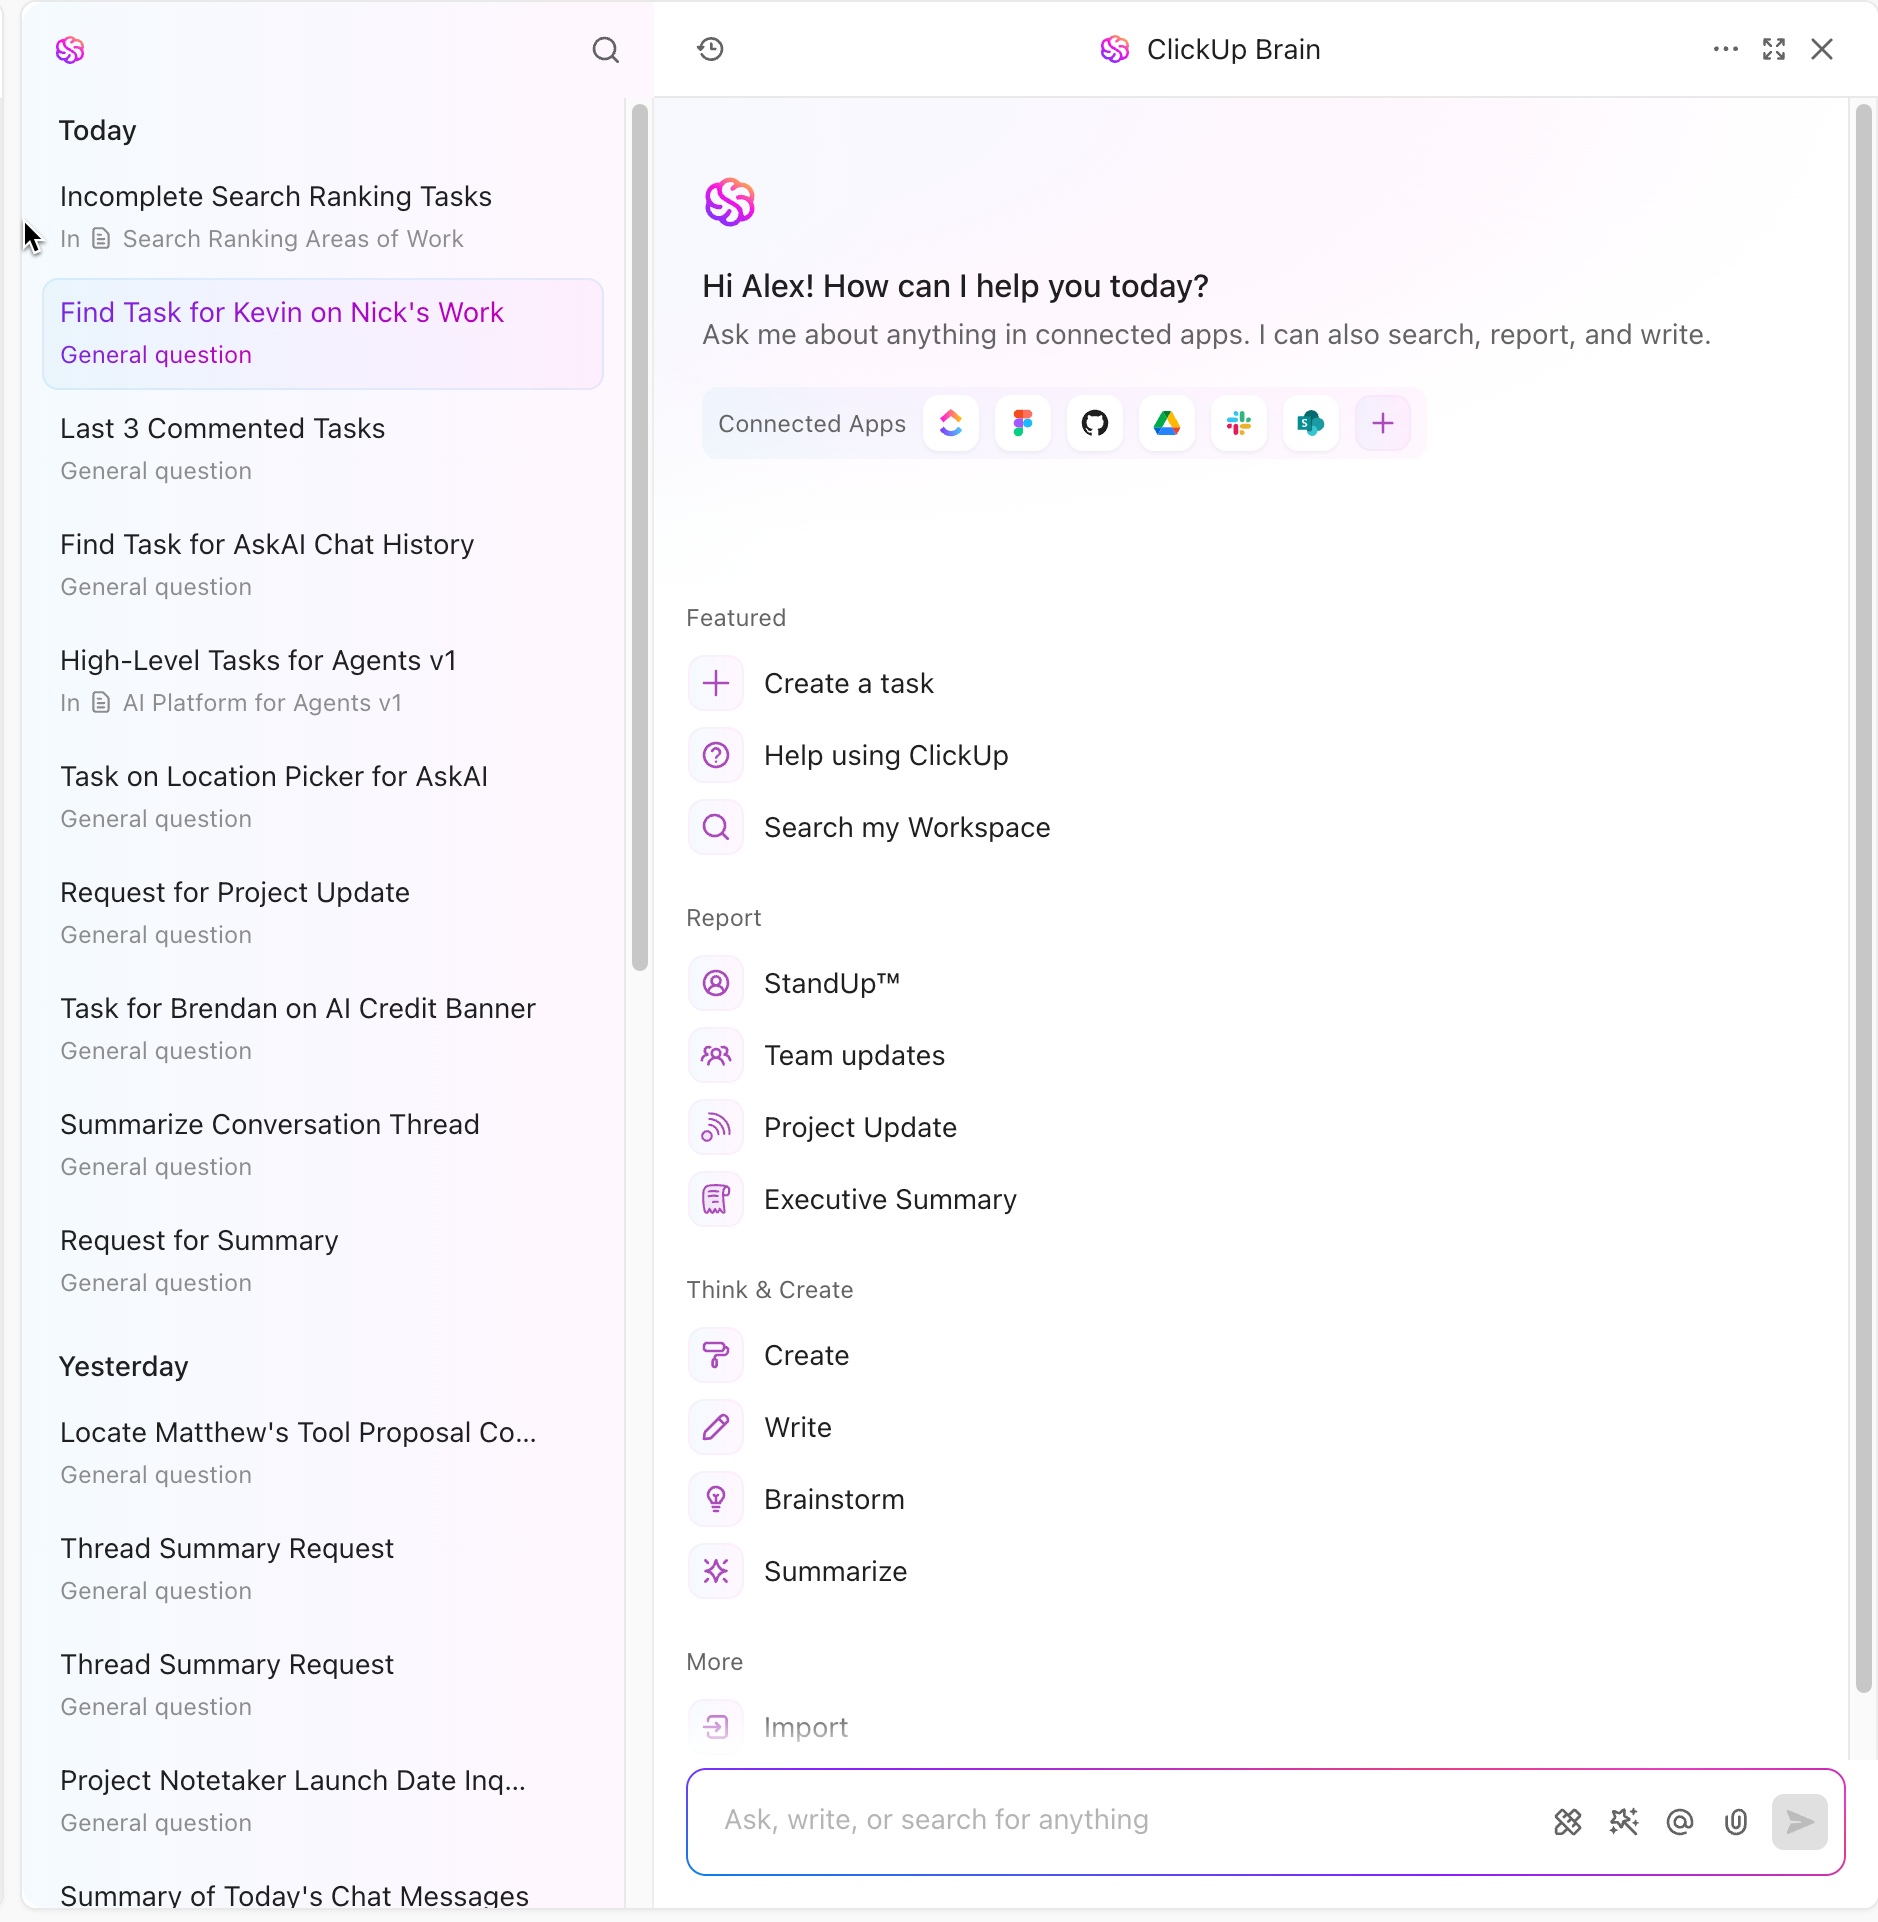Screen dimensions: 1878x1922
Task: Click the Executive Summary document icon
Action: pos(716,1199)
